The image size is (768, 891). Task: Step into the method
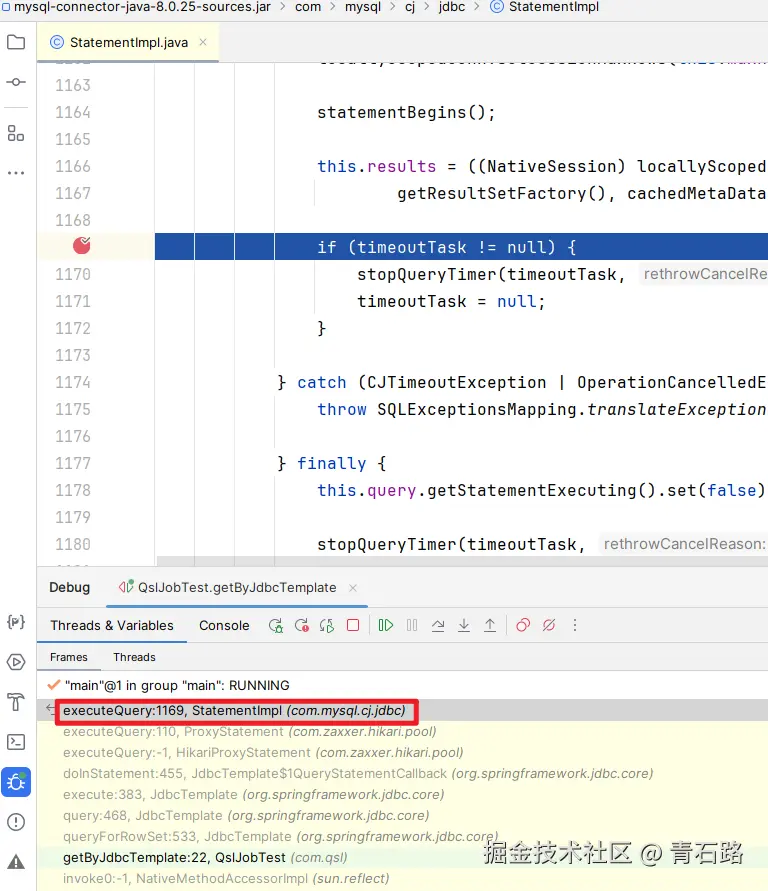coord(464,626)
